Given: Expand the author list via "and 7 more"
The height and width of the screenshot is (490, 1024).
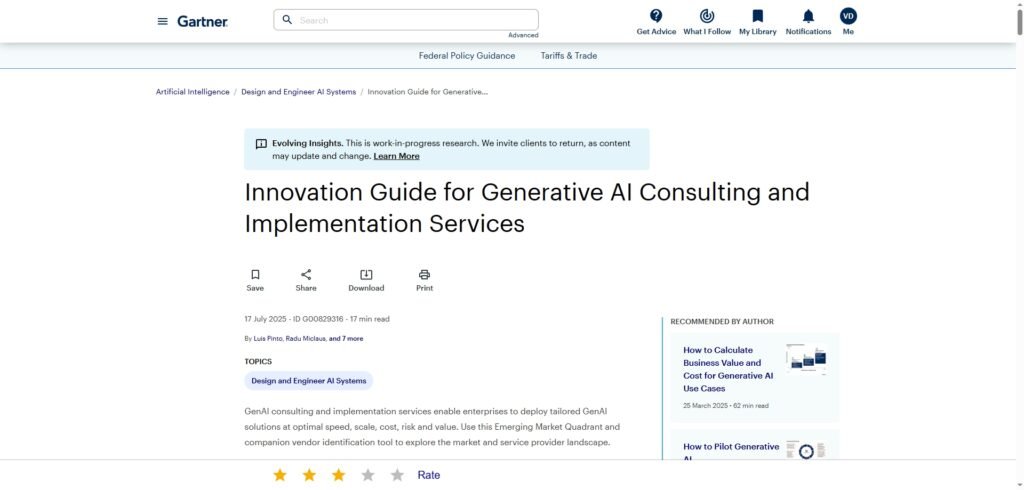Looking at the screenshot, I should pos(346,339).
